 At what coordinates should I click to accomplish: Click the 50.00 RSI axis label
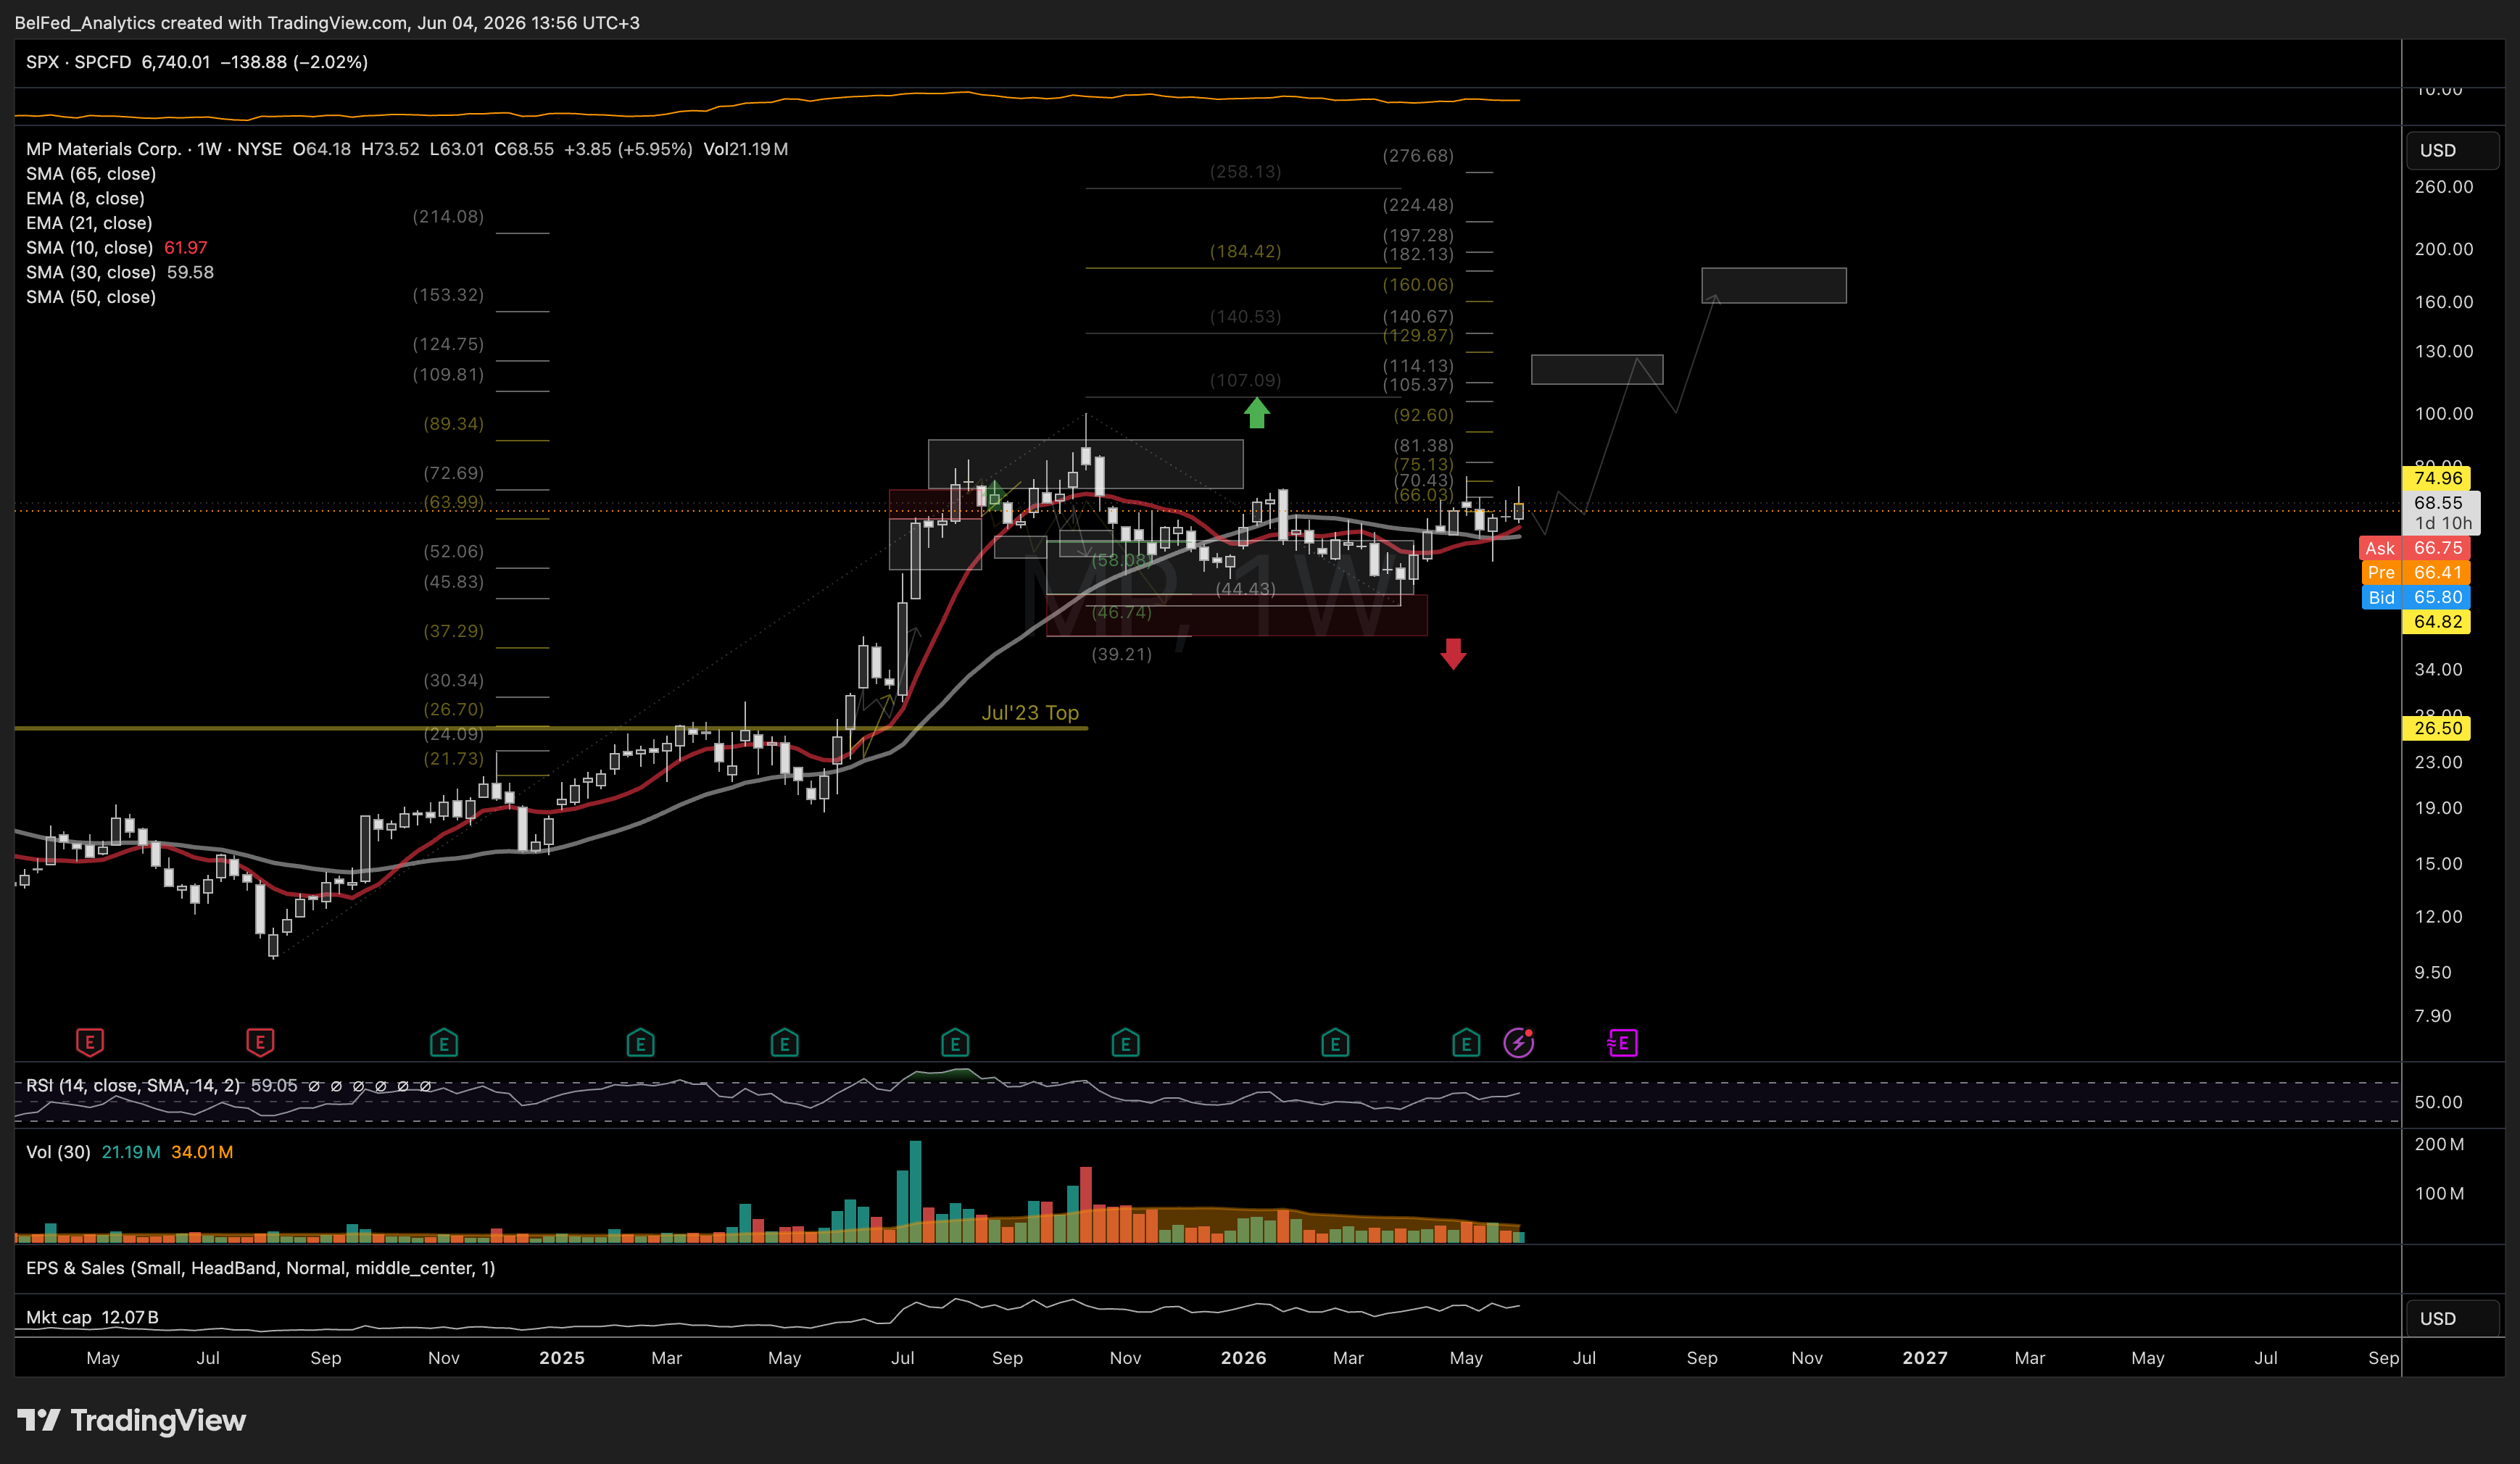coord(2438,1102)
